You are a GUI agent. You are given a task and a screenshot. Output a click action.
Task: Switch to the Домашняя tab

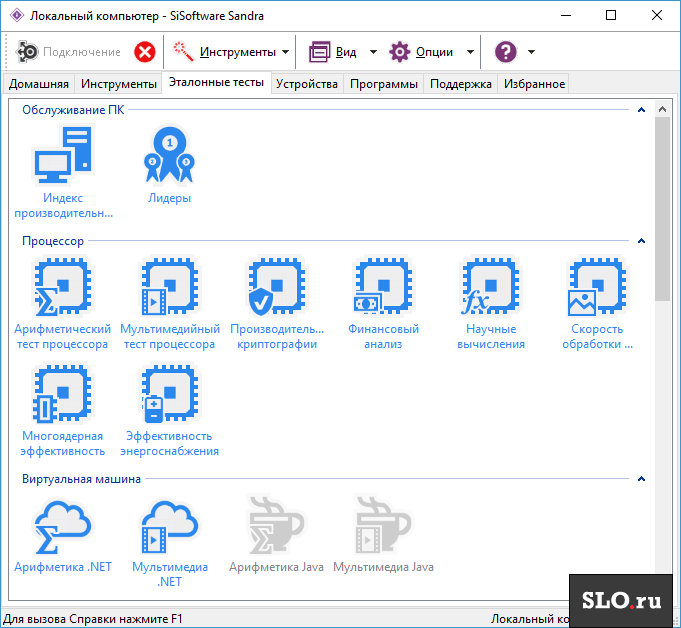[x=39, y=84]
